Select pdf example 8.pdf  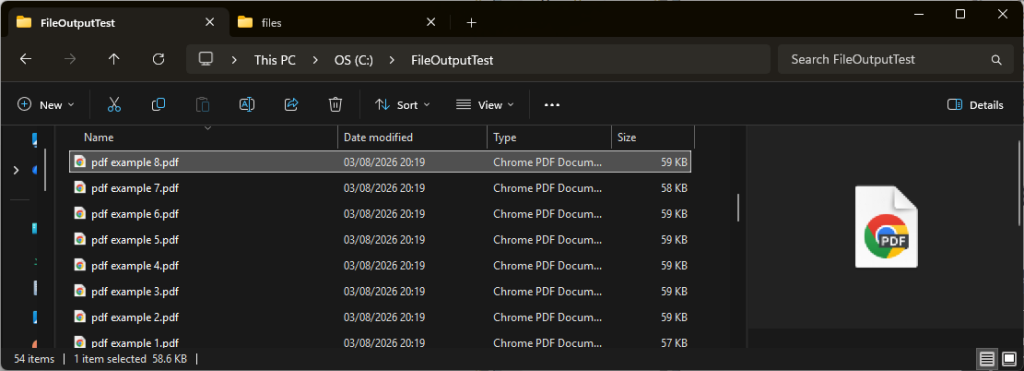point(380,162)
